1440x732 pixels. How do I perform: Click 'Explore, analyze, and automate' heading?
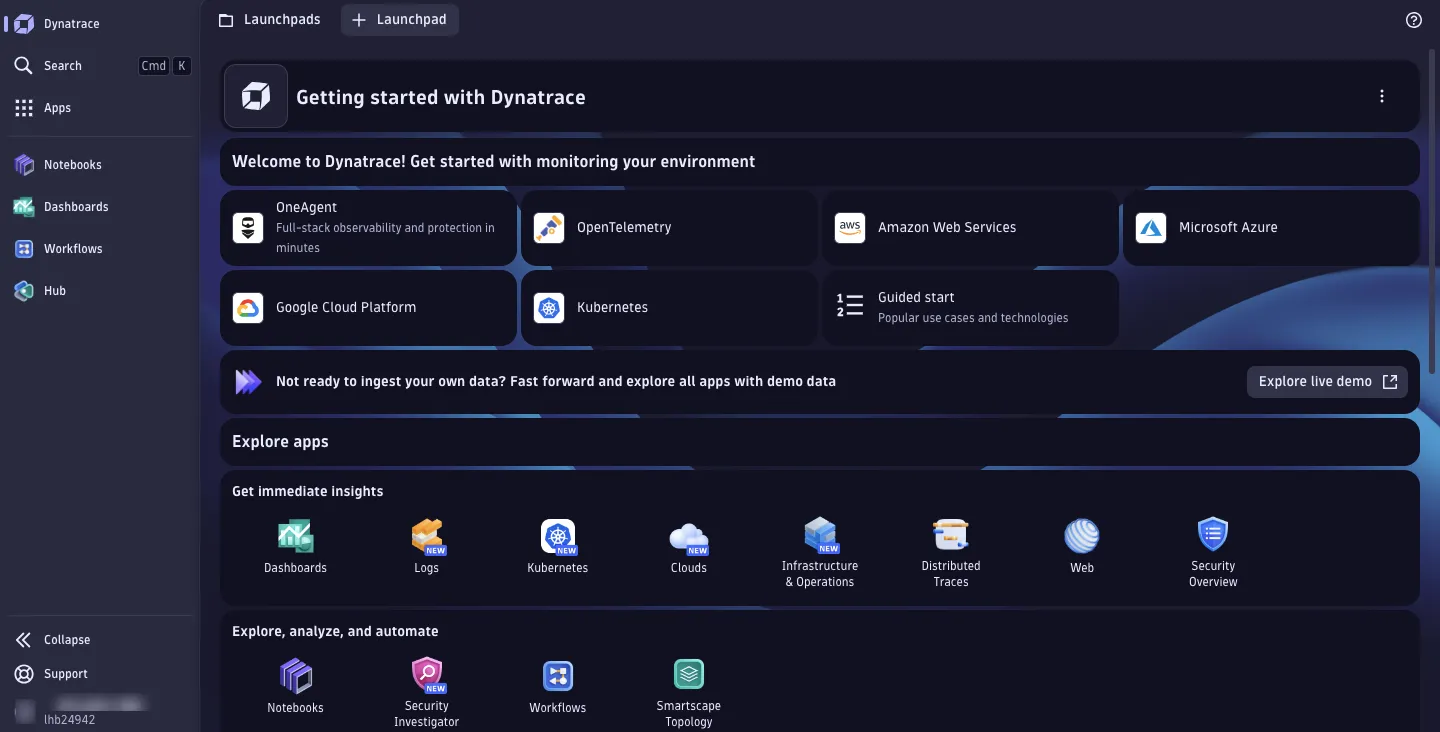[335, 632]
